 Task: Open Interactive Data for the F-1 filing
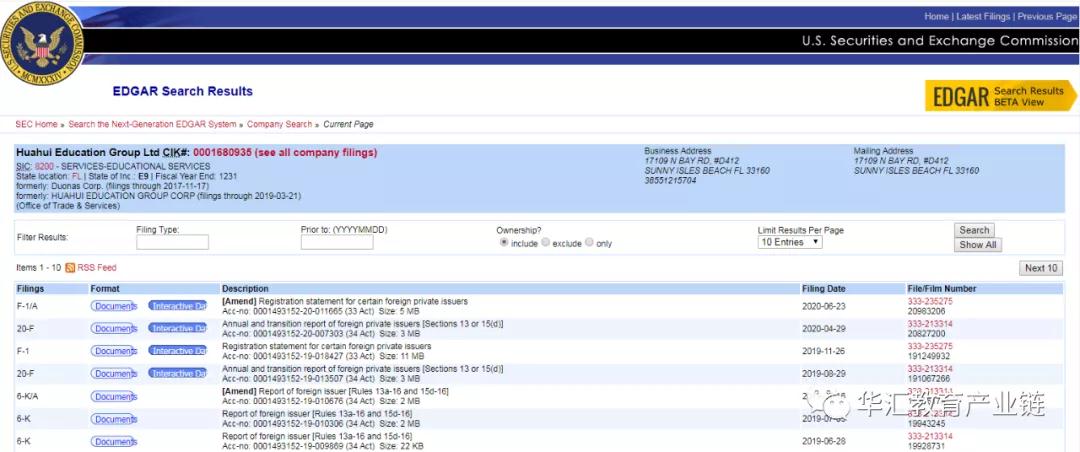point(178,351)
